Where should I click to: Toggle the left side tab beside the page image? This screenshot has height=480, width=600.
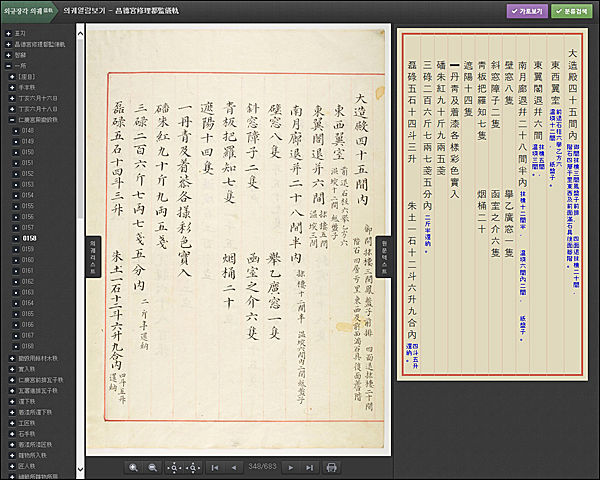coord(93,256)
